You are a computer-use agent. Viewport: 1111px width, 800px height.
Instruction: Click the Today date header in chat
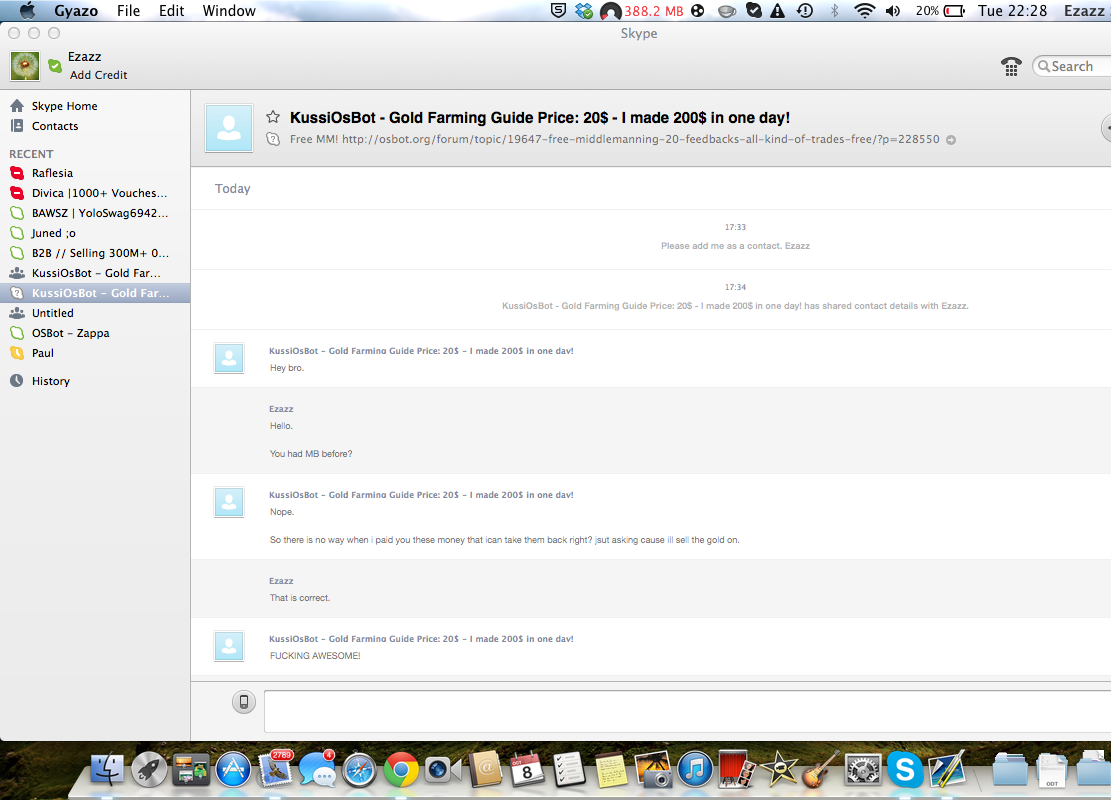(233, 188)
